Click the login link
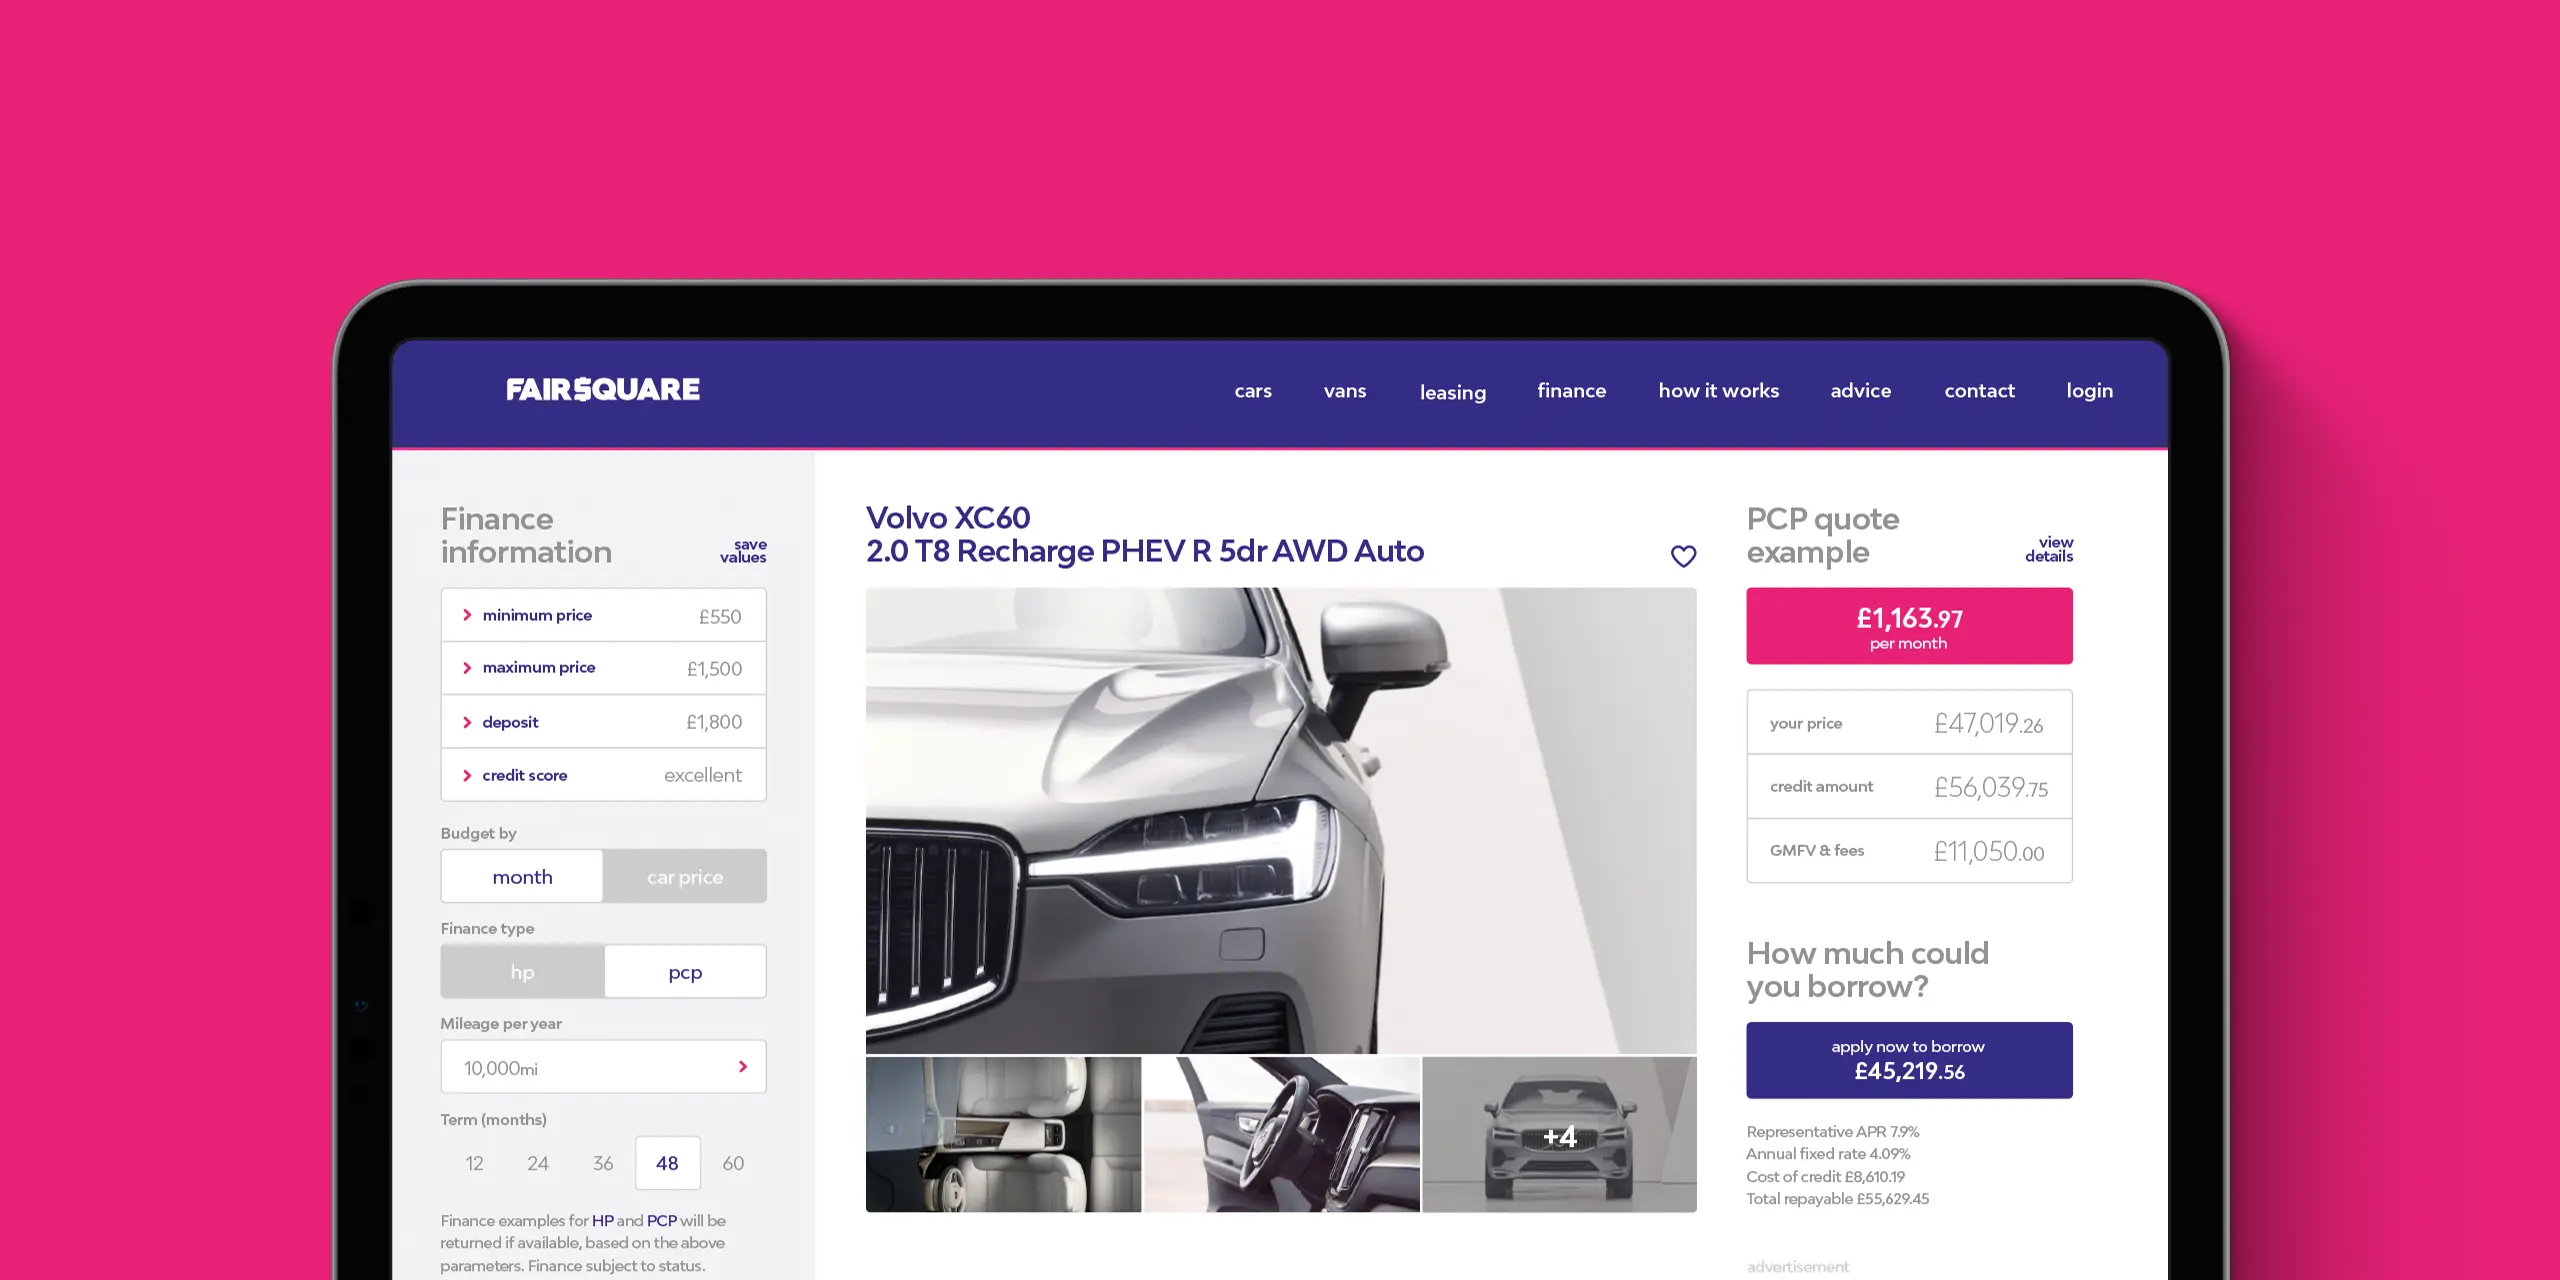 point(2090,391)
